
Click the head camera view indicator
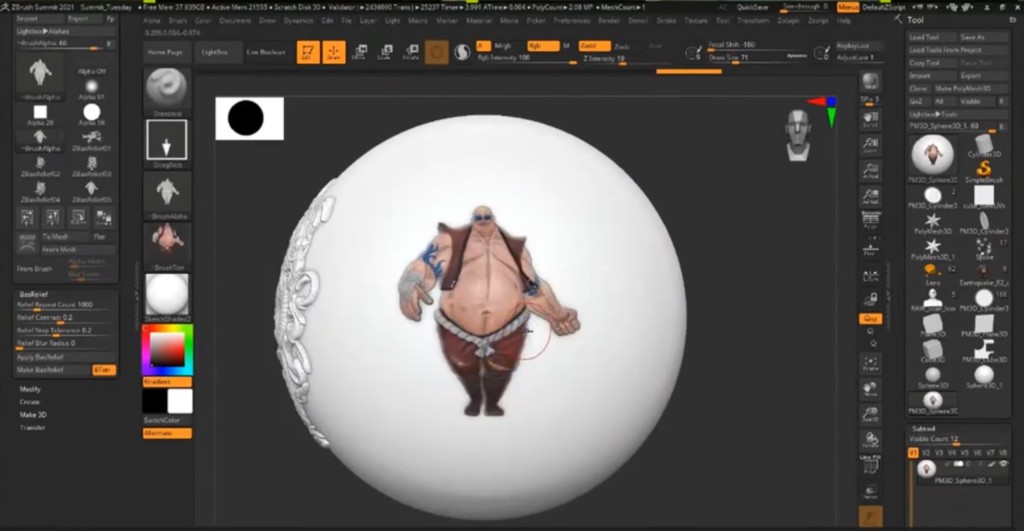click(797, 134)
